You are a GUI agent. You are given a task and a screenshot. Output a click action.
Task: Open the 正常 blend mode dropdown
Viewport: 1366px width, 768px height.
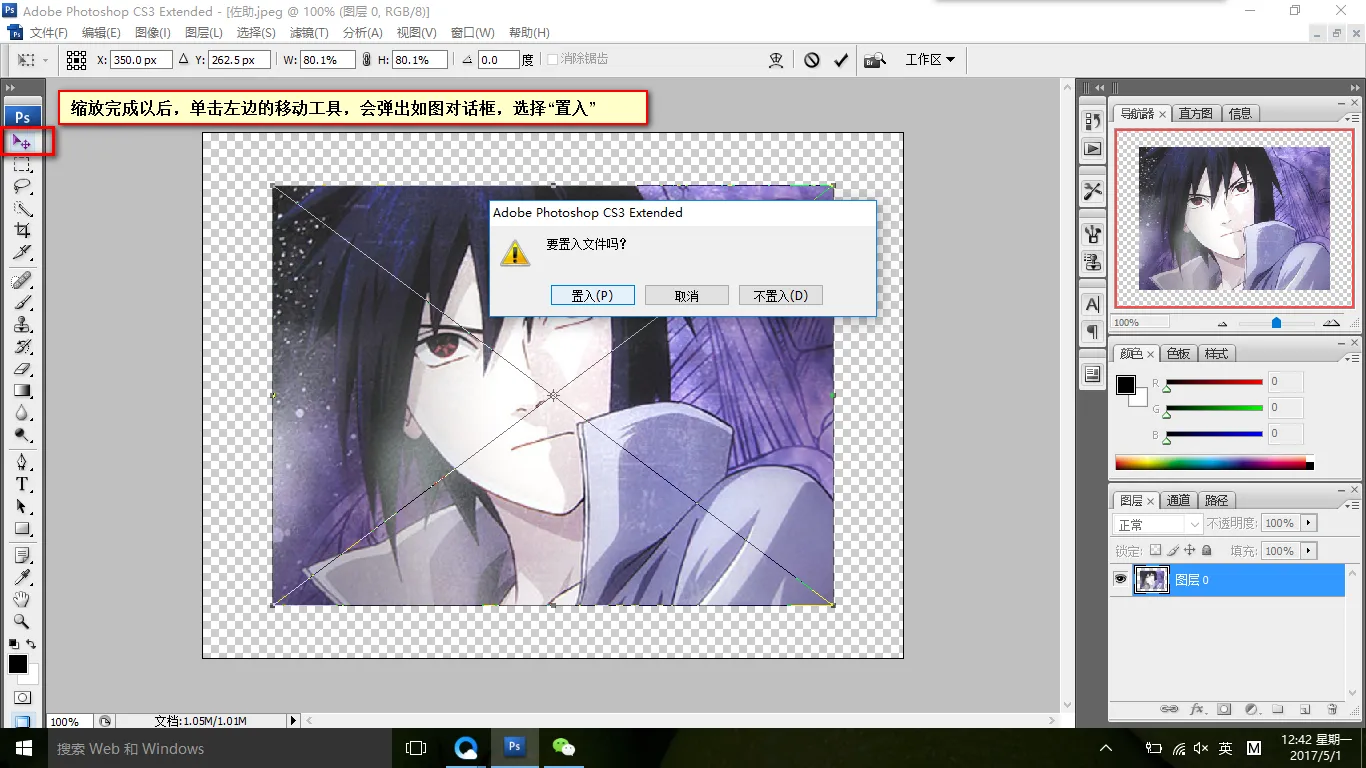(x=1158, y=524)
